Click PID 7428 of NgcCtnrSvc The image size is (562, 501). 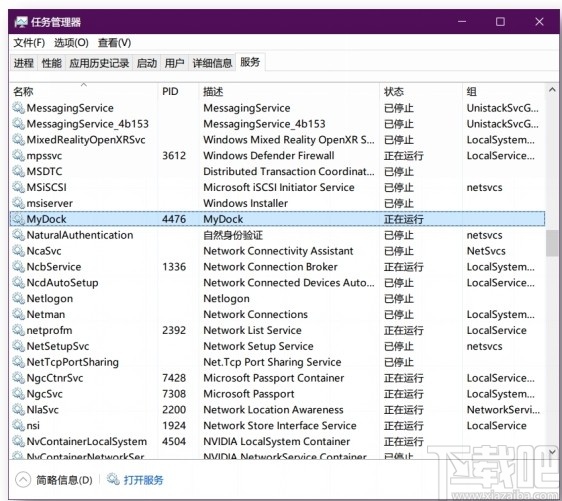pyautogui.click(x=174, y=378)
